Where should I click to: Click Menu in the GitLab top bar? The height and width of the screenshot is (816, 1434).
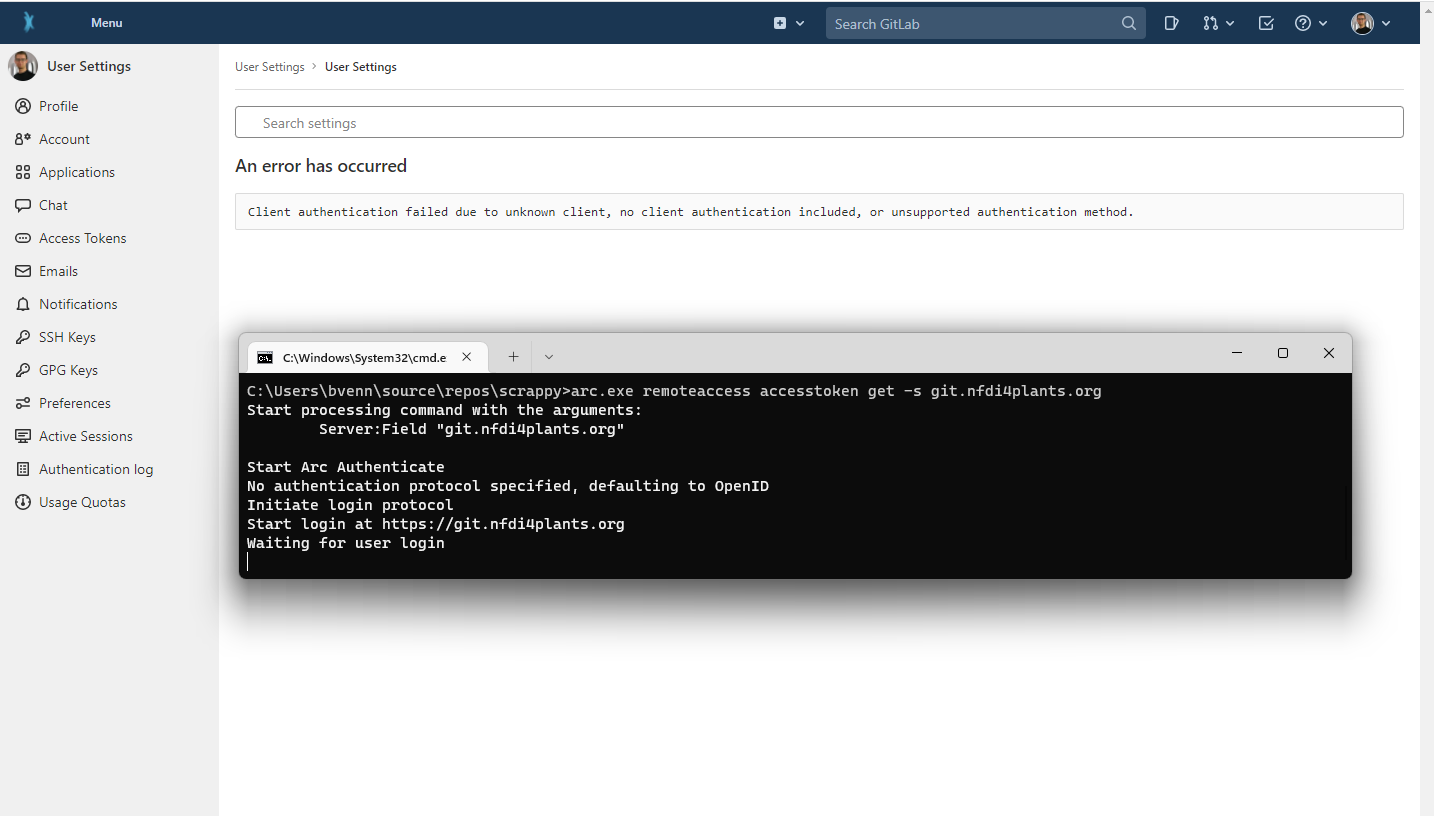click(x=105, y=22)
